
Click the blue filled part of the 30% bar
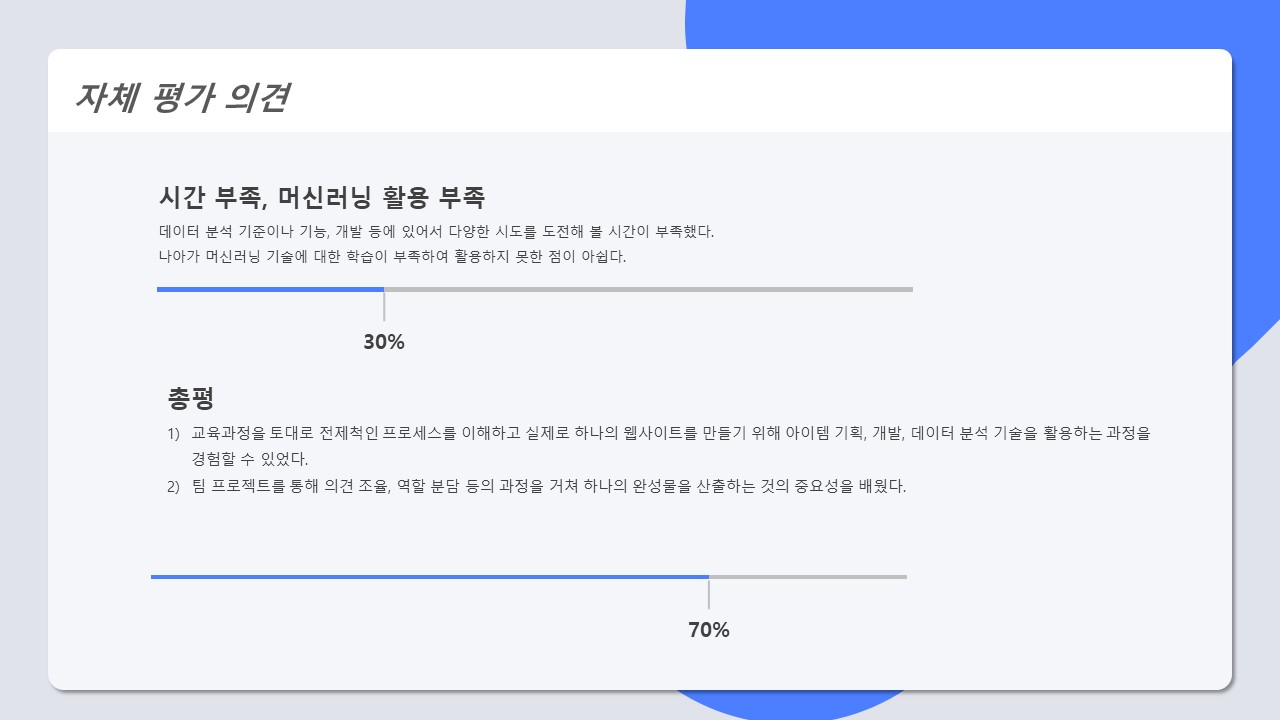coord(270,289)
